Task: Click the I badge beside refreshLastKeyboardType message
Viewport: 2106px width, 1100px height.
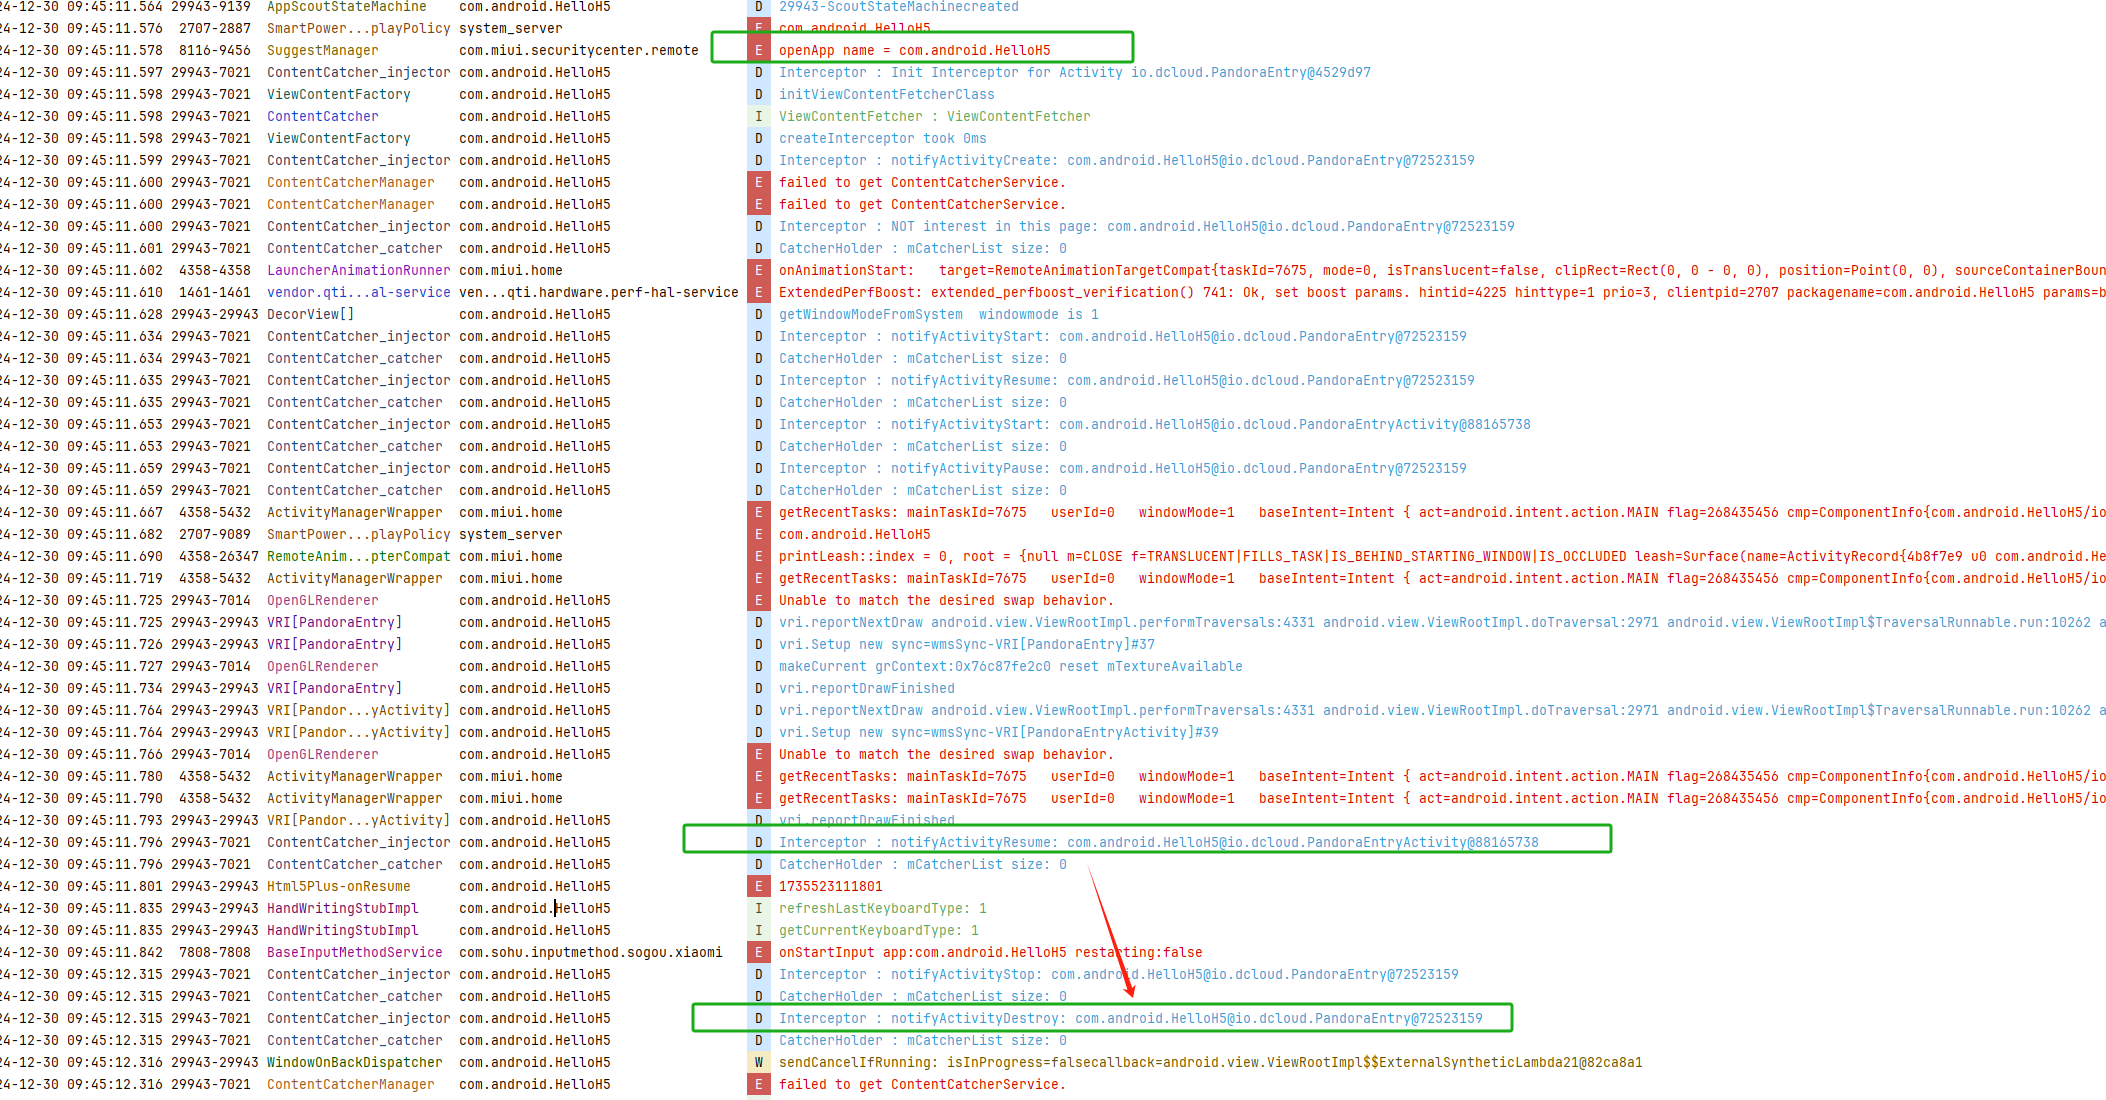Action: tap(758, 908)
